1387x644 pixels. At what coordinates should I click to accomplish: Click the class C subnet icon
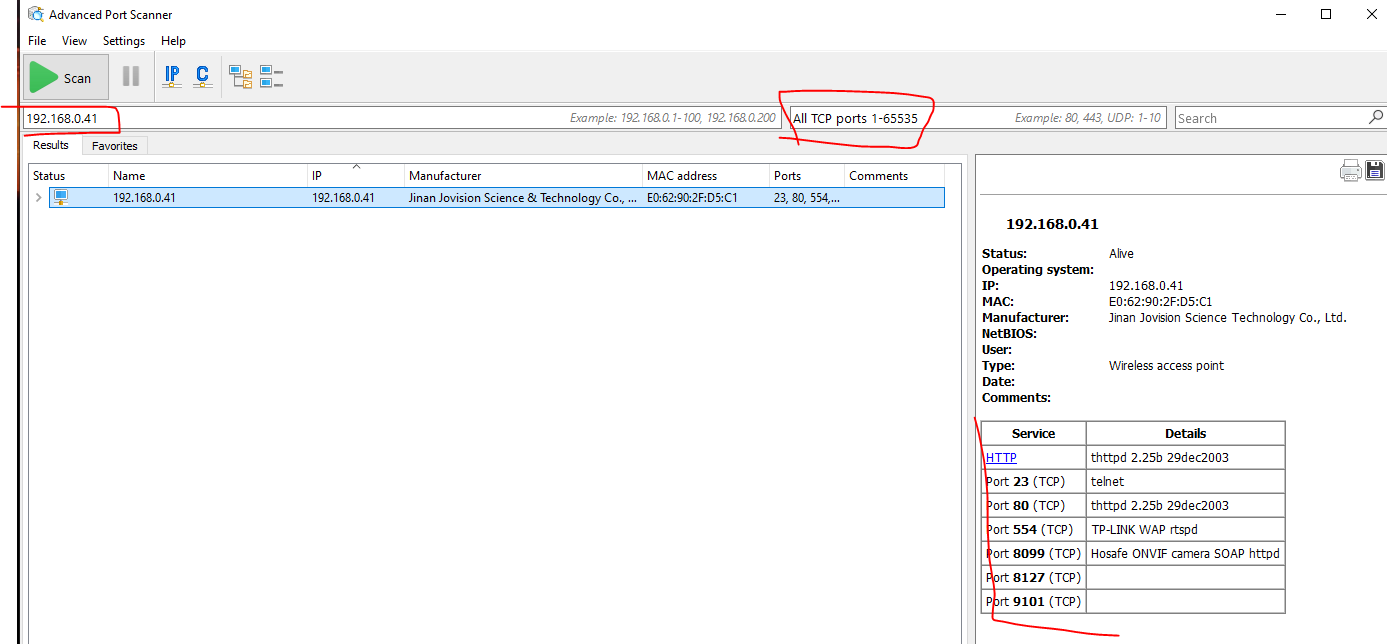(x=202, y=76)
